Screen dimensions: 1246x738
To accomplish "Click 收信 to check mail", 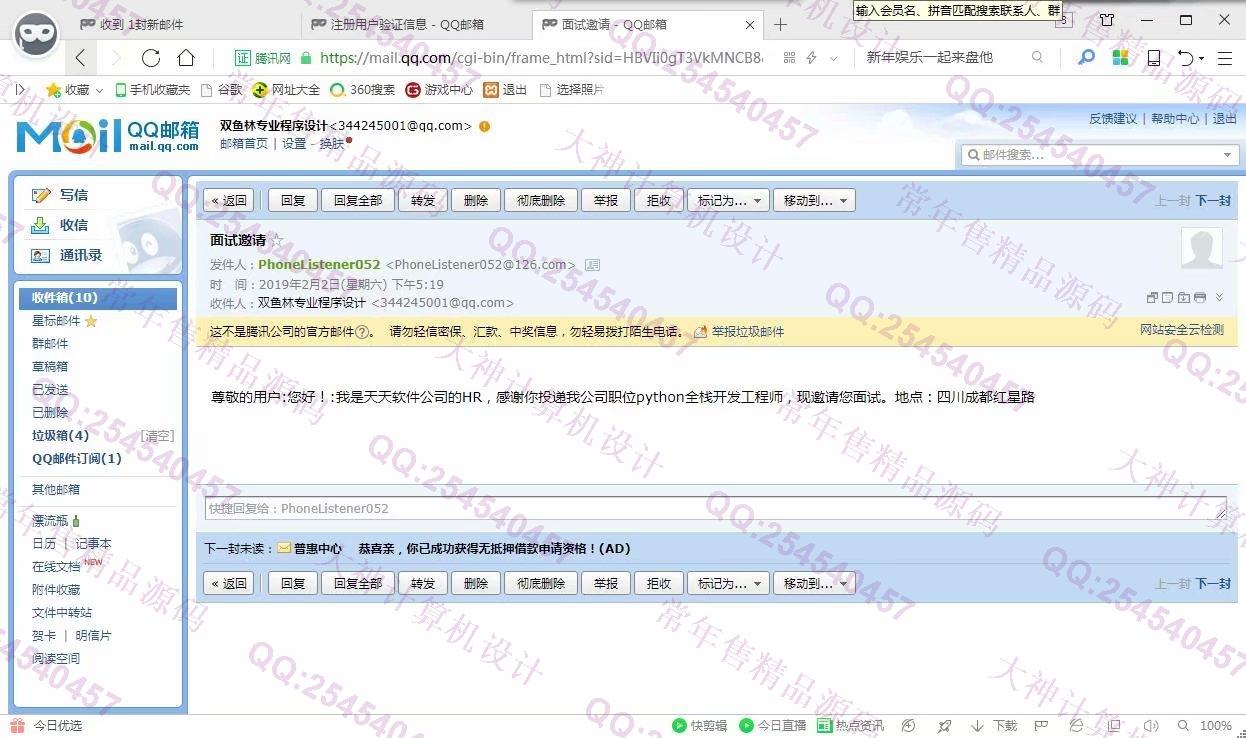I will tap(60, 225).
